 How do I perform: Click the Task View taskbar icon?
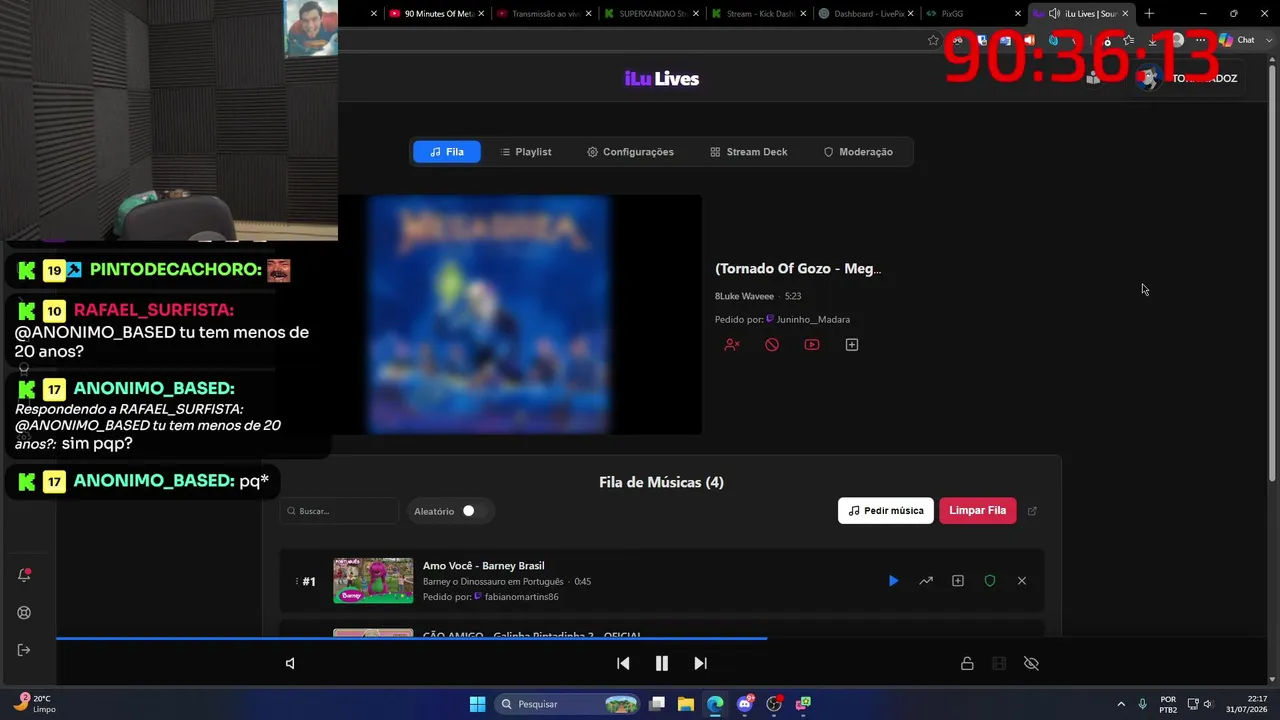click(657, 704)
